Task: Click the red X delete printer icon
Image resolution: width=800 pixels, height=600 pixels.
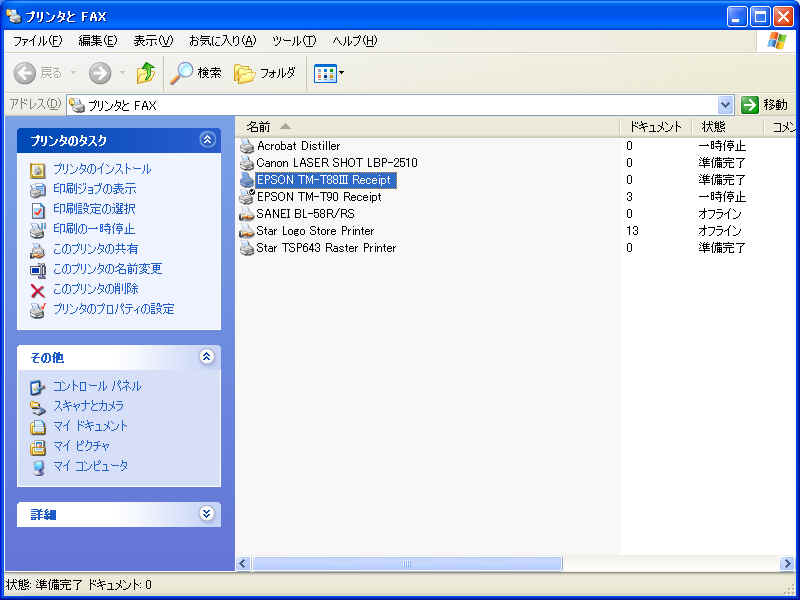Action: click(x=38, y=291)
